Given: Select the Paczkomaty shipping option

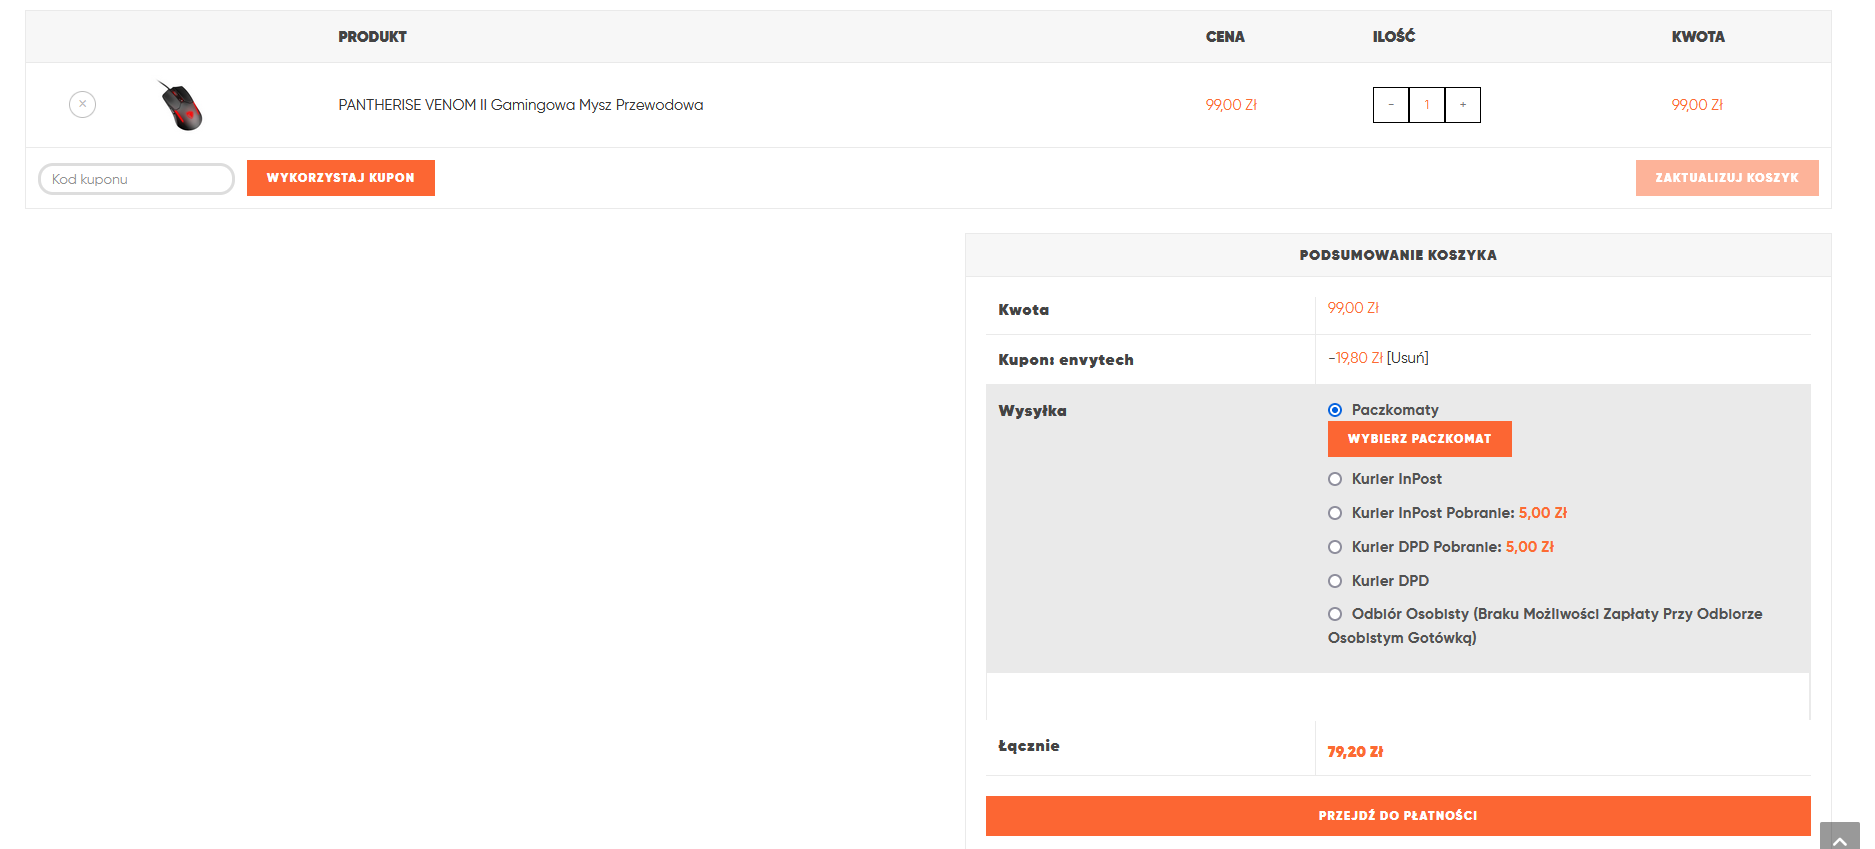Looking at the screenshot, I should click(x=1335, y=410).
